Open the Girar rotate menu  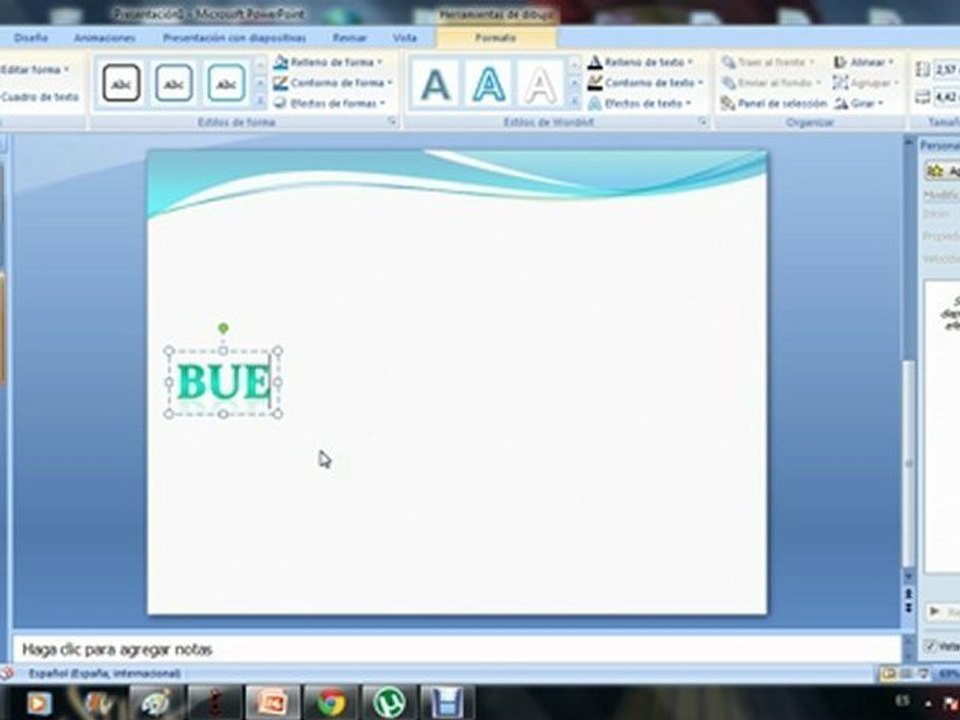pos(859,103)
